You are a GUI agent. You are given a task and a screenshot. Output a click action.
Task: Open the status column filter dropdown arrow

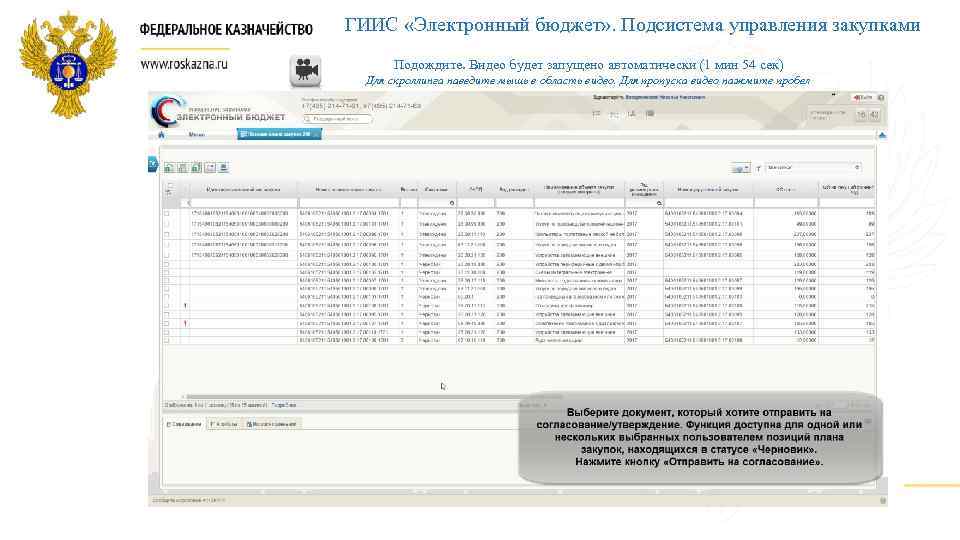[x=452, y=203]
